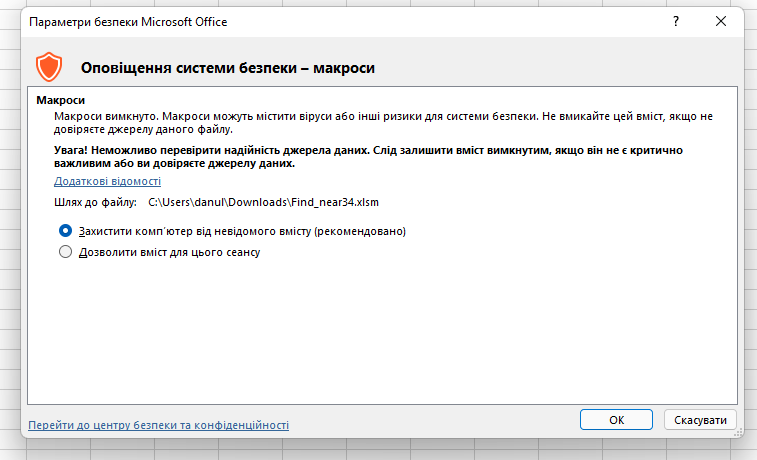The image size is (757, 460).
Task: Click a spreadsheet cell below the dialog
Action: pyautogui.click(x=380, y=450)
